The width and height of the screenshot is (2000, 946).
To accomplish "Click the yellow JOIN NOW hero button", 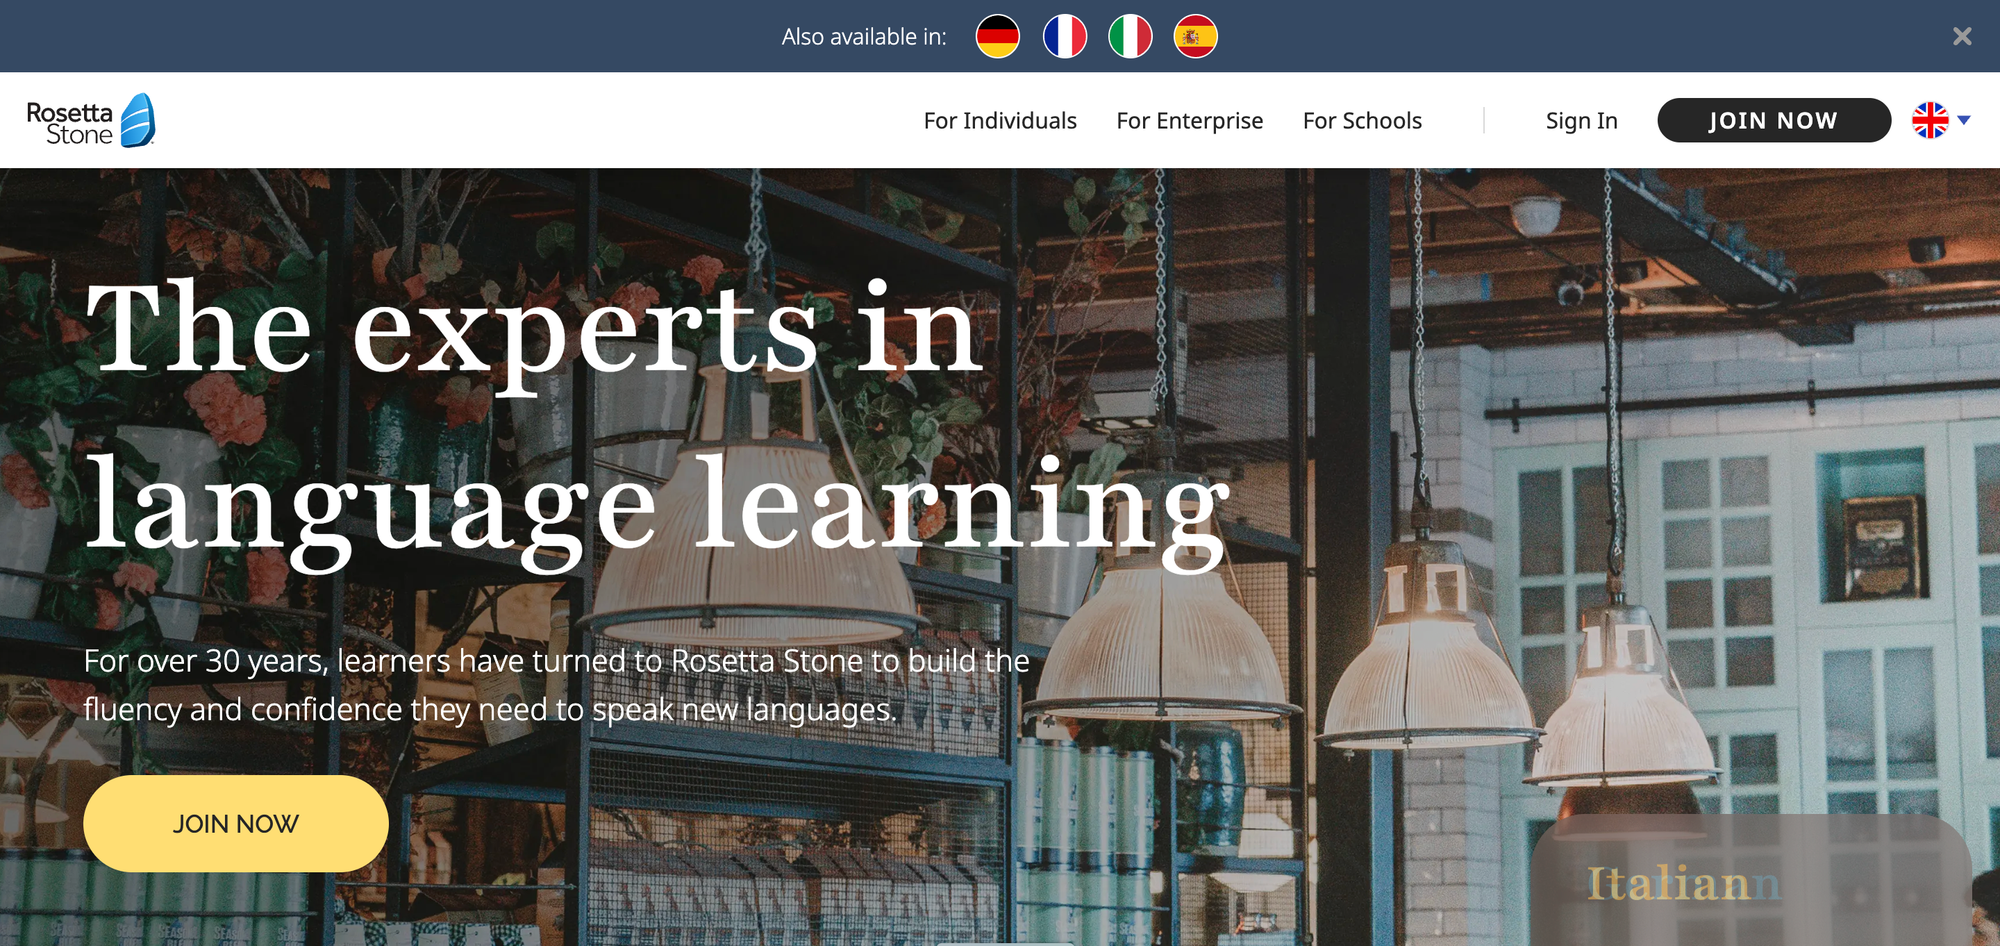I will coord(236,823).
